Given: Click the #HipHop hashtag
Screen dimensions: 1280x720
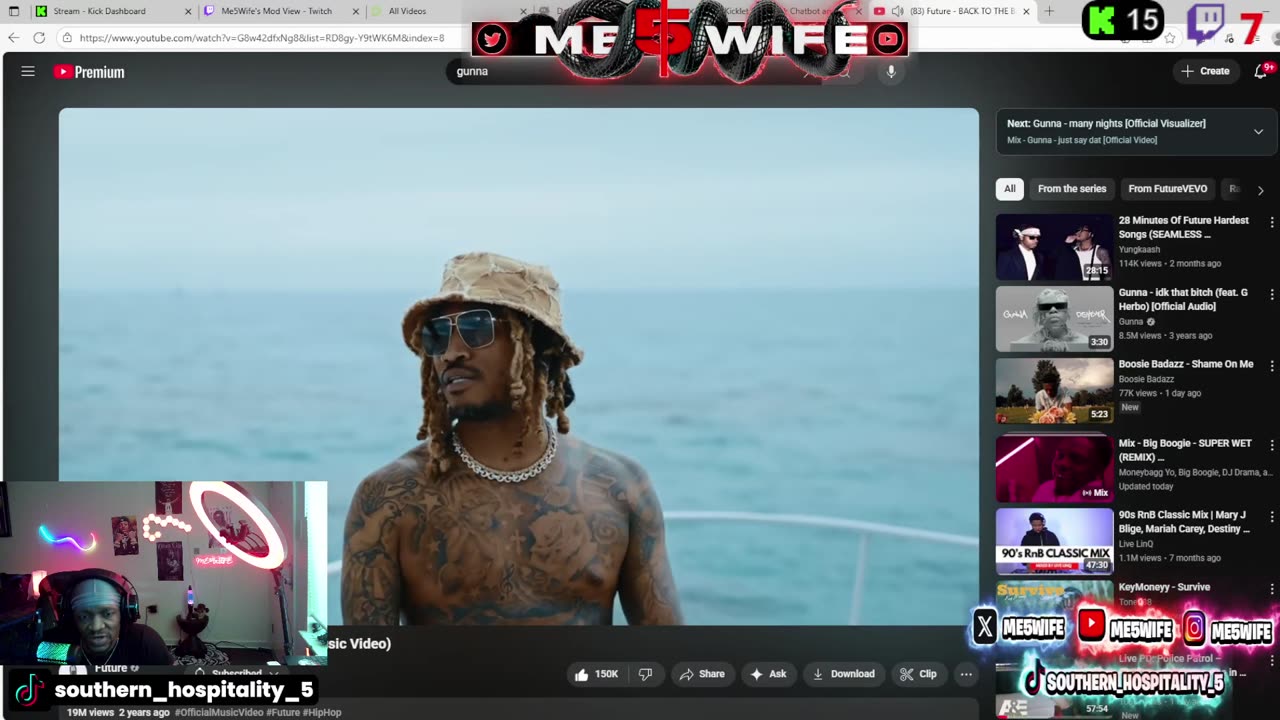Looking at the screenshot, I should (321, 712).
